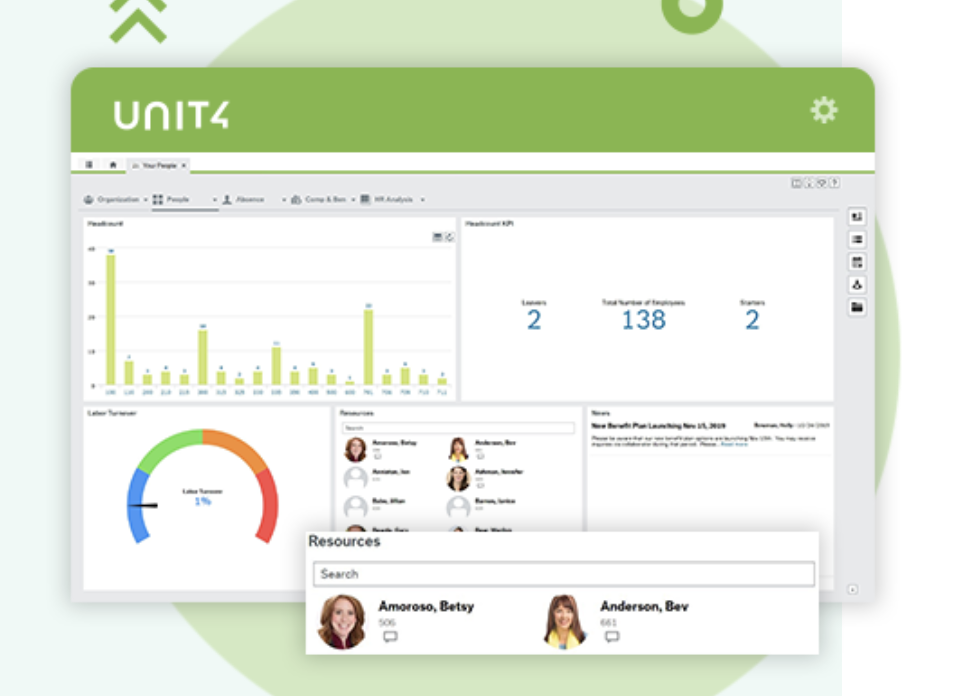Click Anderson, Bev profile photo

[x=565, y=622]
